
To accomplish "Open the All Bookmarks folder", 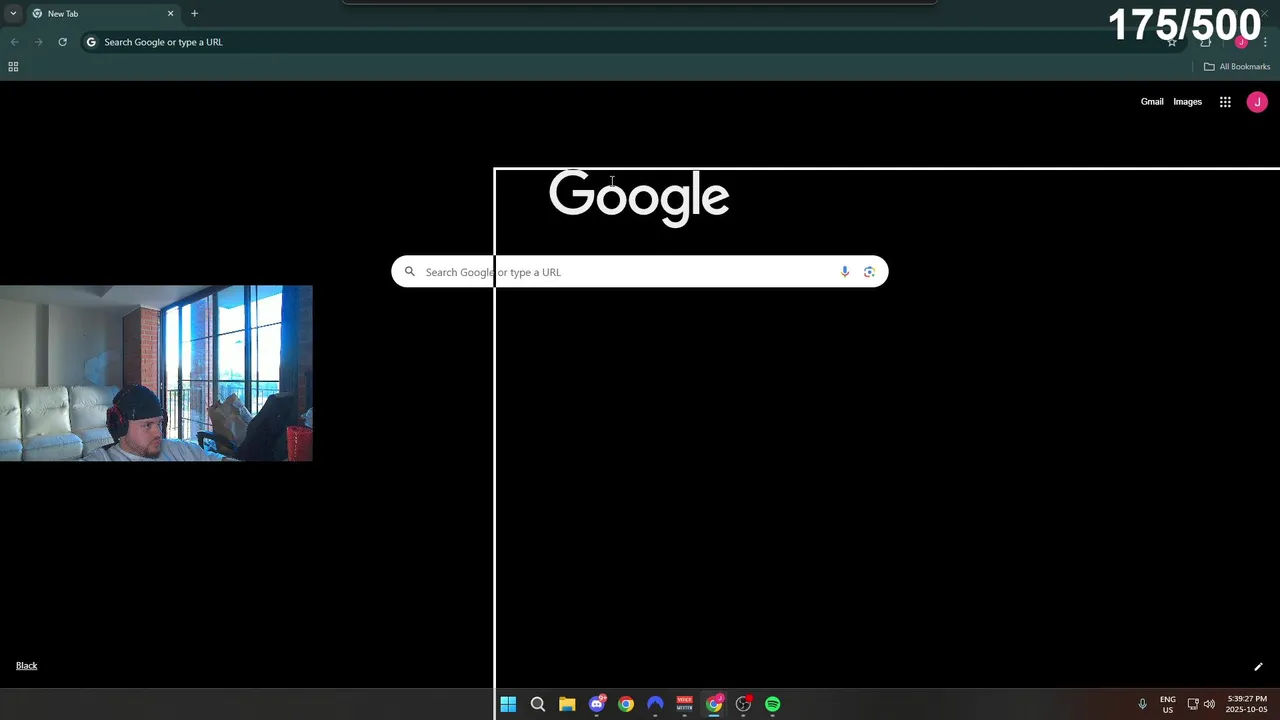I will [1237, 67].
